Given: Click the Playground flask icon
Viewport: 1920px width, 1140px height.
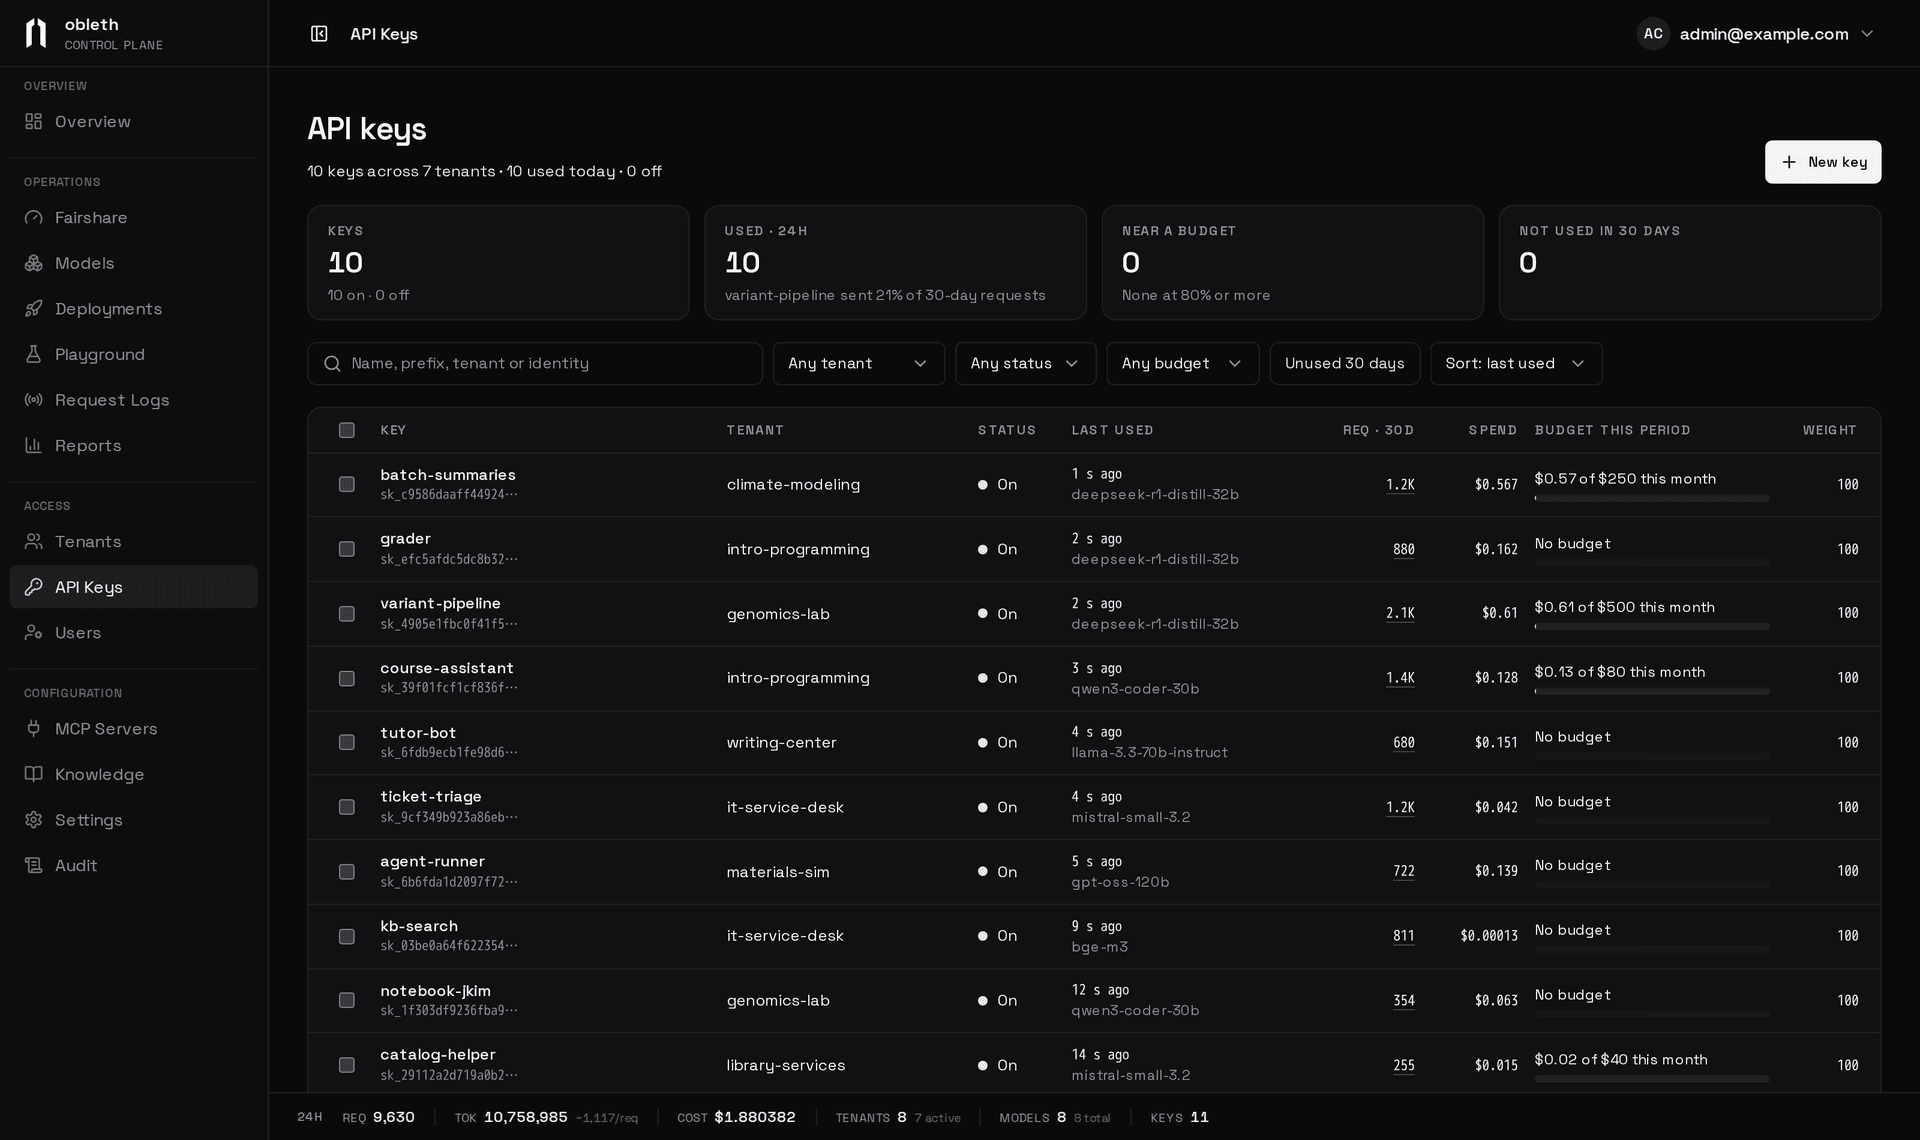Looking at the screenshot, I should [34, 354].
